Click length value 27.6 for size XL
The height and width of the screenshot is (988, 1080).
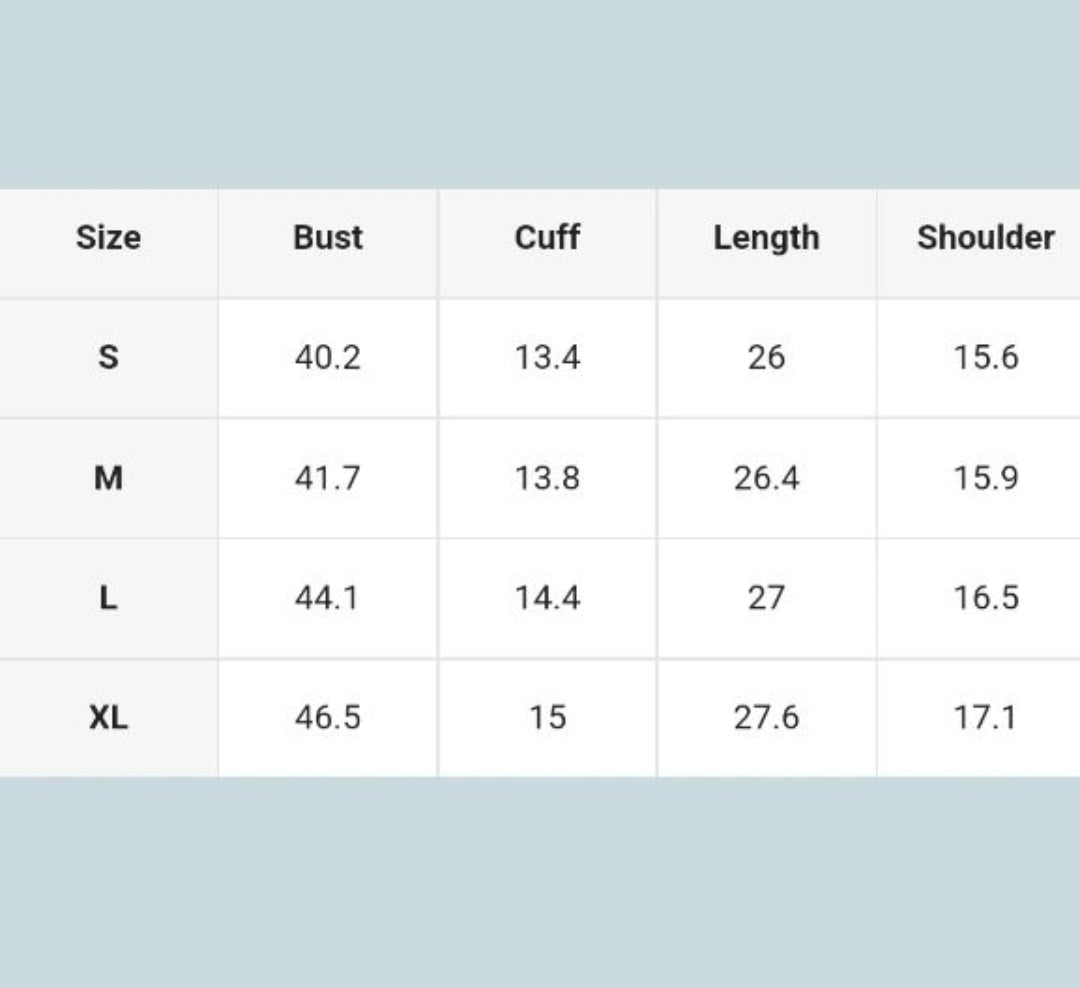[x=766, y=717]
